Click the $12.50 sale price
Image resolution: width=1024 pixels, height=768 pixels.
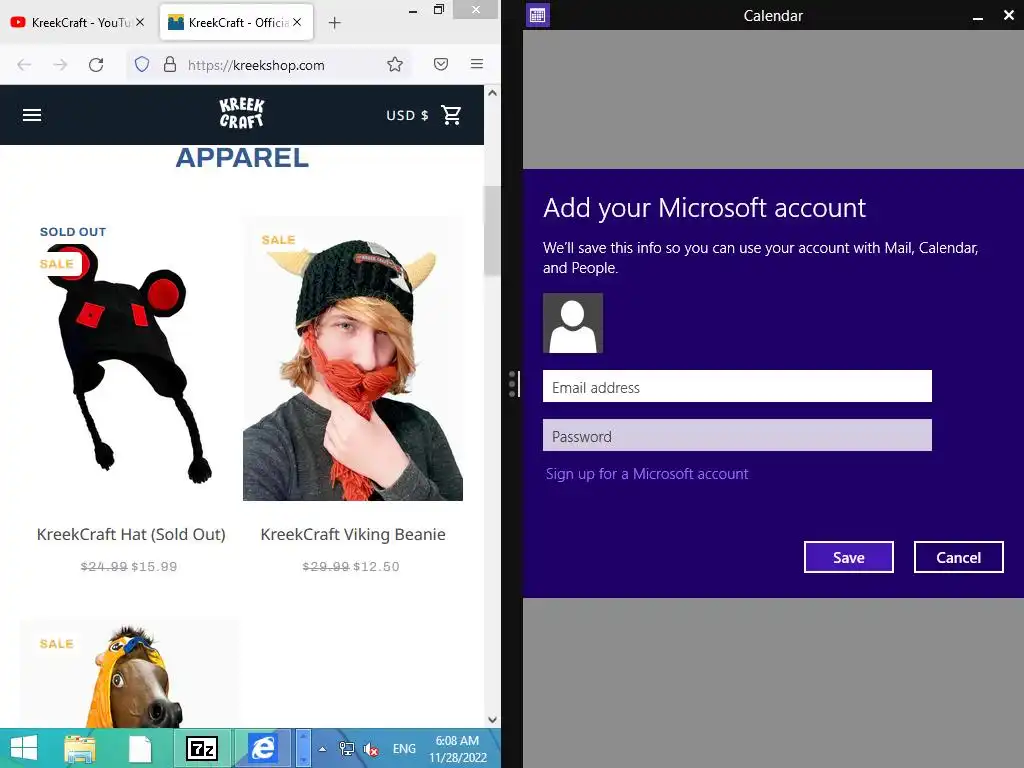point(376,566)
